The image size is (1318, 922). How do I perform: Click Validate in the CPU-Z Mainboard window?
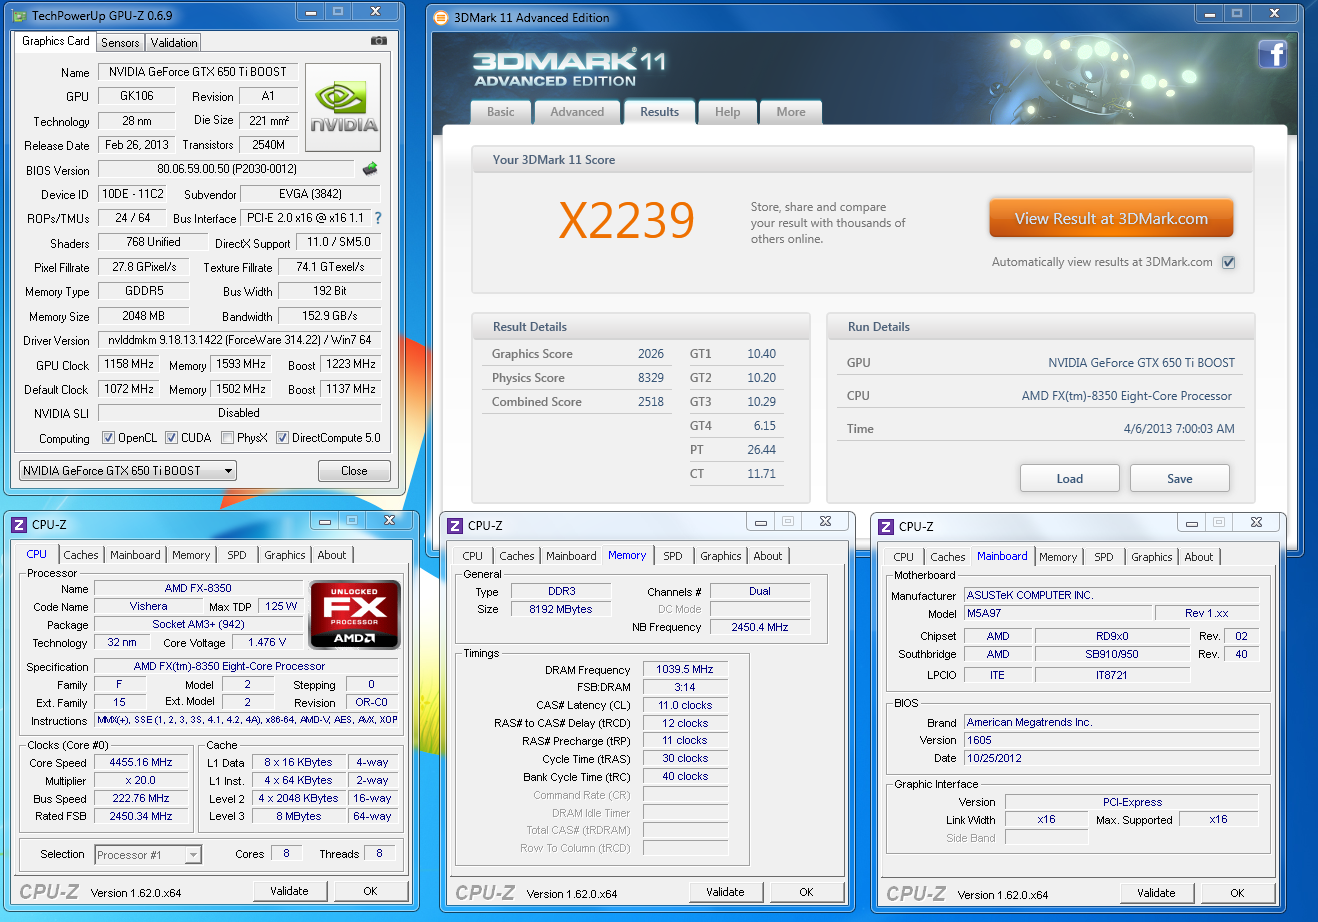pos(1156,893)
